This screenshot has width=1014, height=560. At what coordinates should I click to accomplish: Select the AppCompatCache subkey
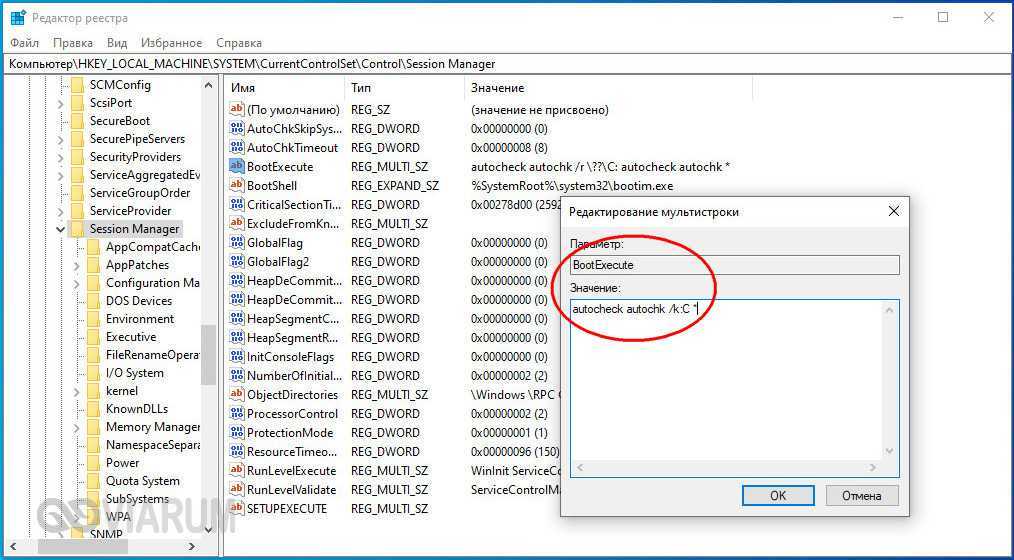(153, 247)
